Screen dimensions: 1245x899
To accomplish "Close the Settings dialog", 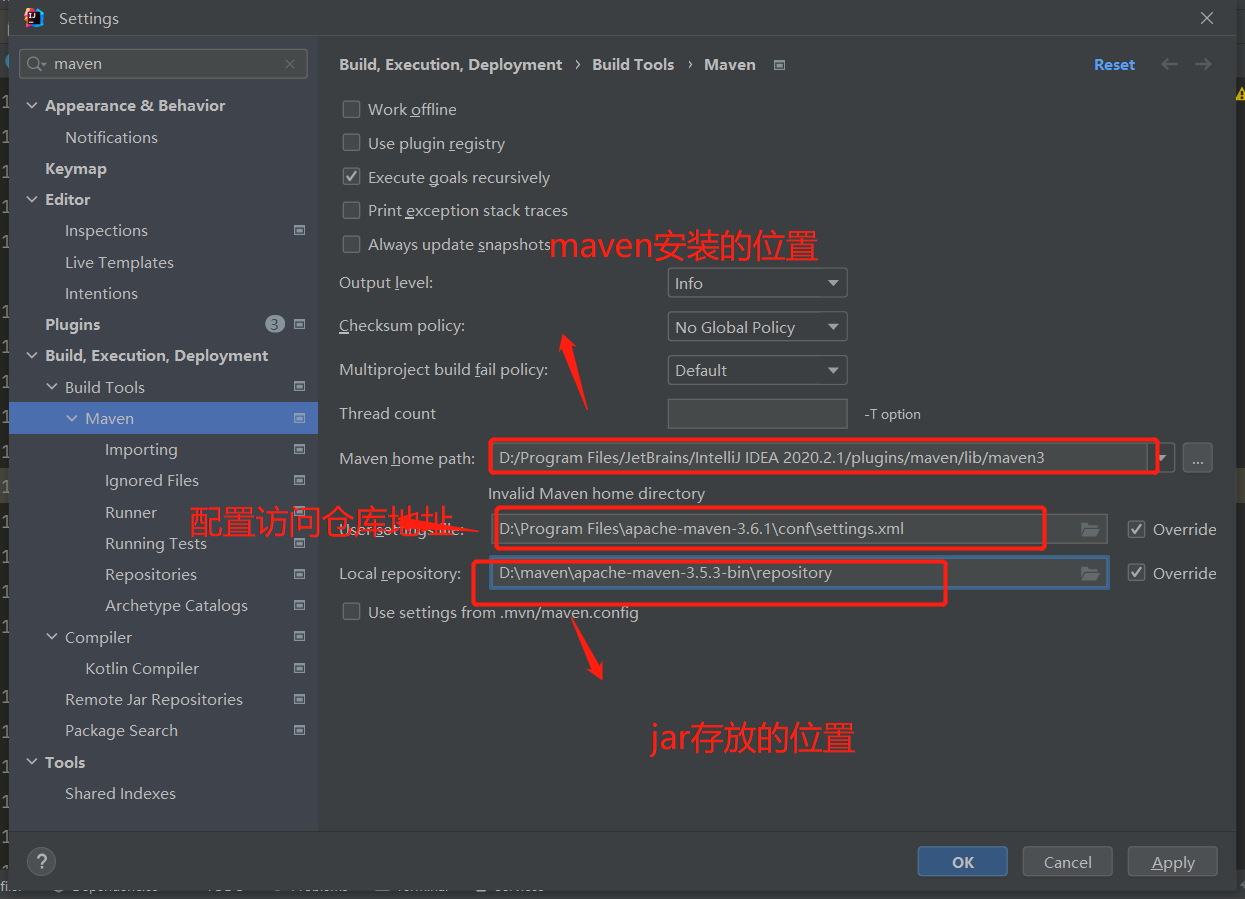I will click(1207, 18).
